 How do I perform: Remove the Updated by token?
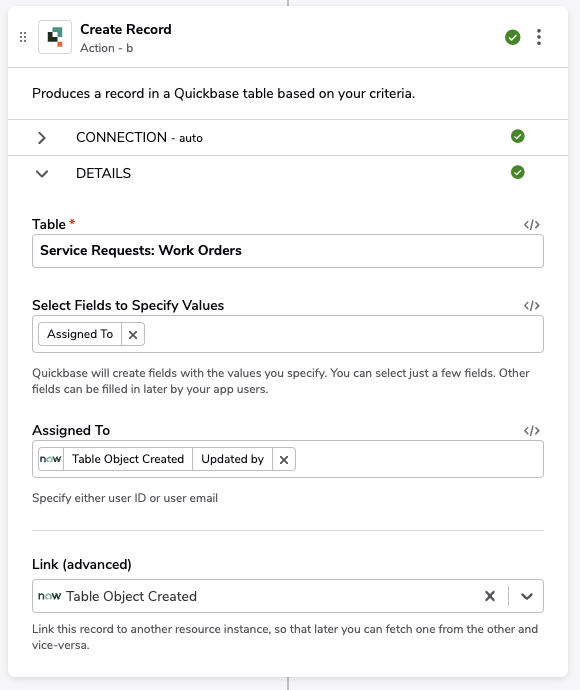(284, 459)
